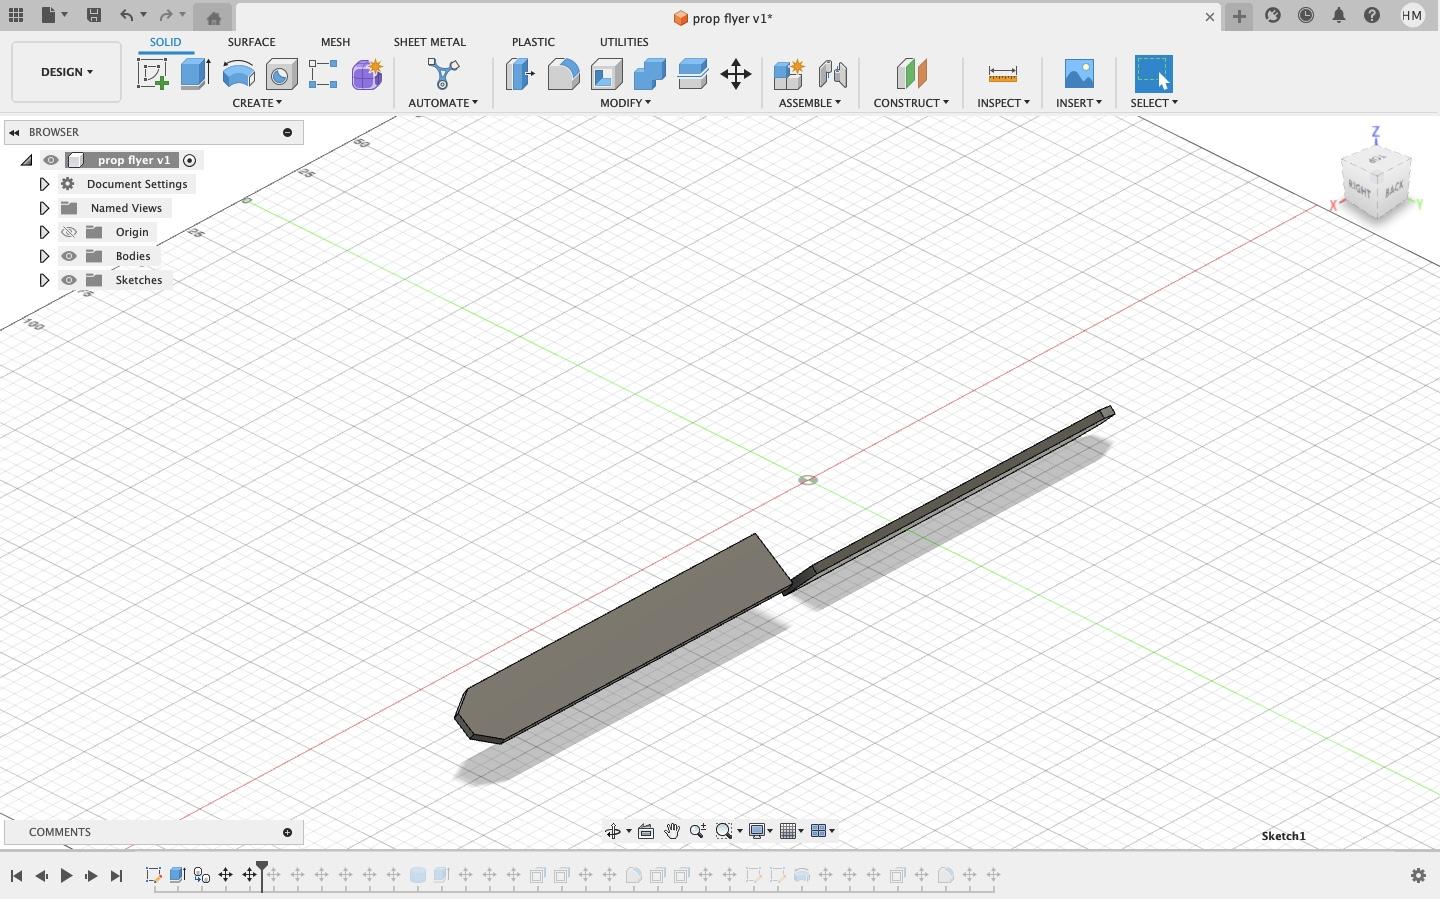Activate the window Select tool

tap(1153, 74)
